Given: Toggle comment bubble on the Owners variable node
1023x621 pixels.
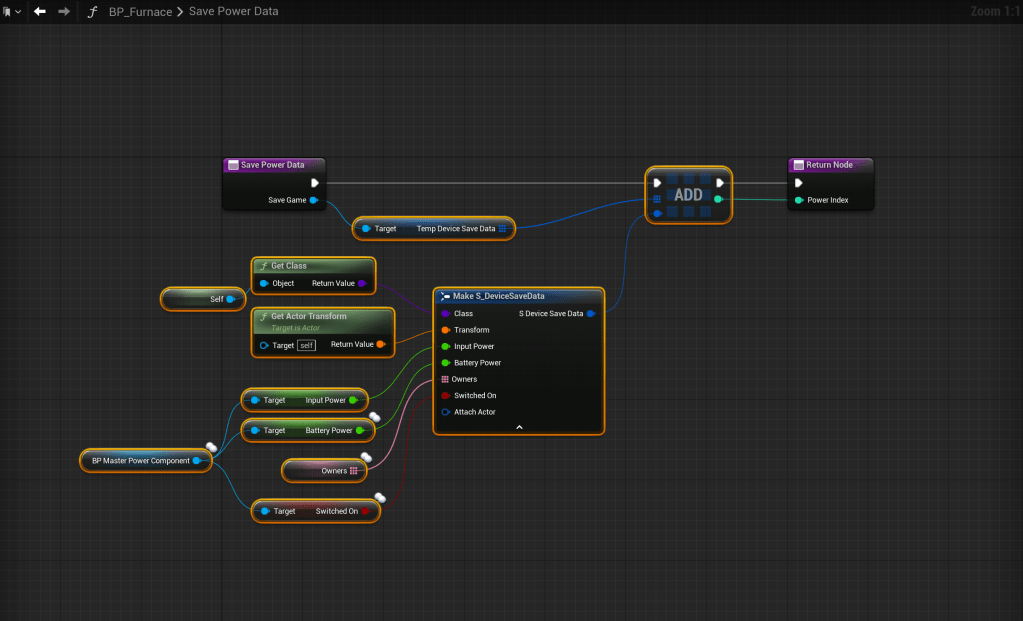Looking at the screenshot, I should coord(367,457).
